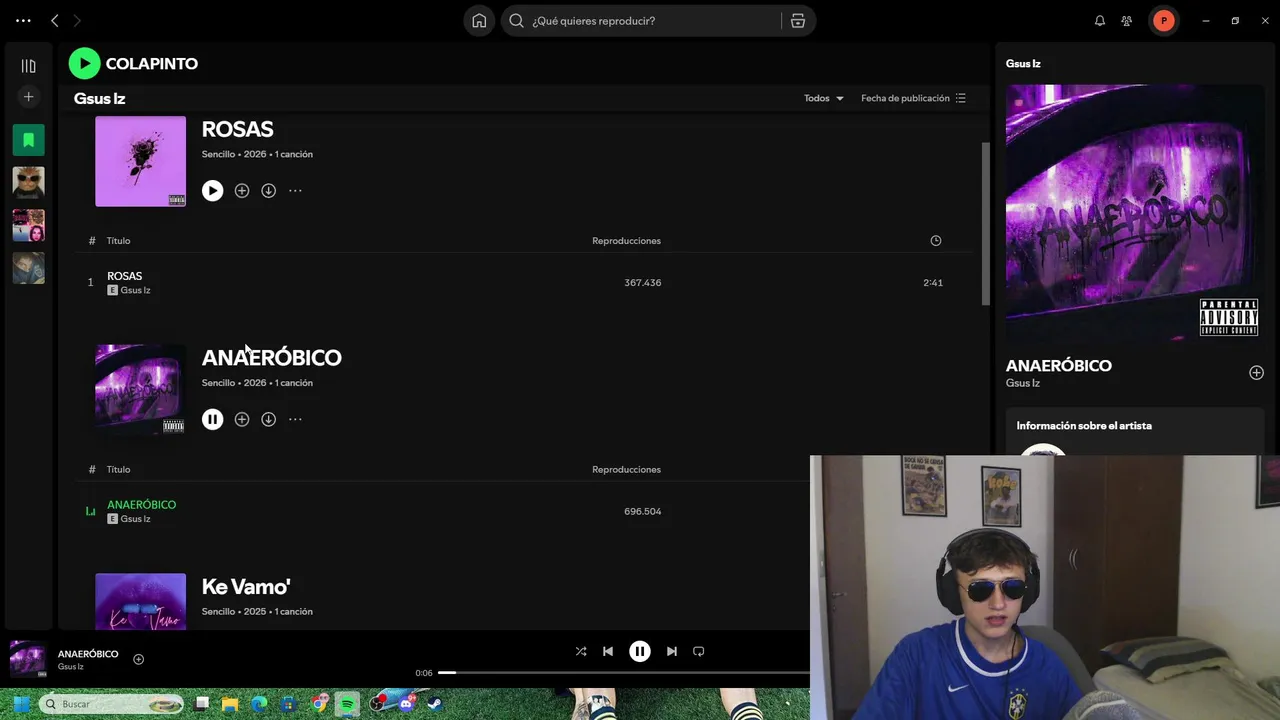Open the ANAERÓBICO album cover in list
1280x720 pixels.
point(140,390)
